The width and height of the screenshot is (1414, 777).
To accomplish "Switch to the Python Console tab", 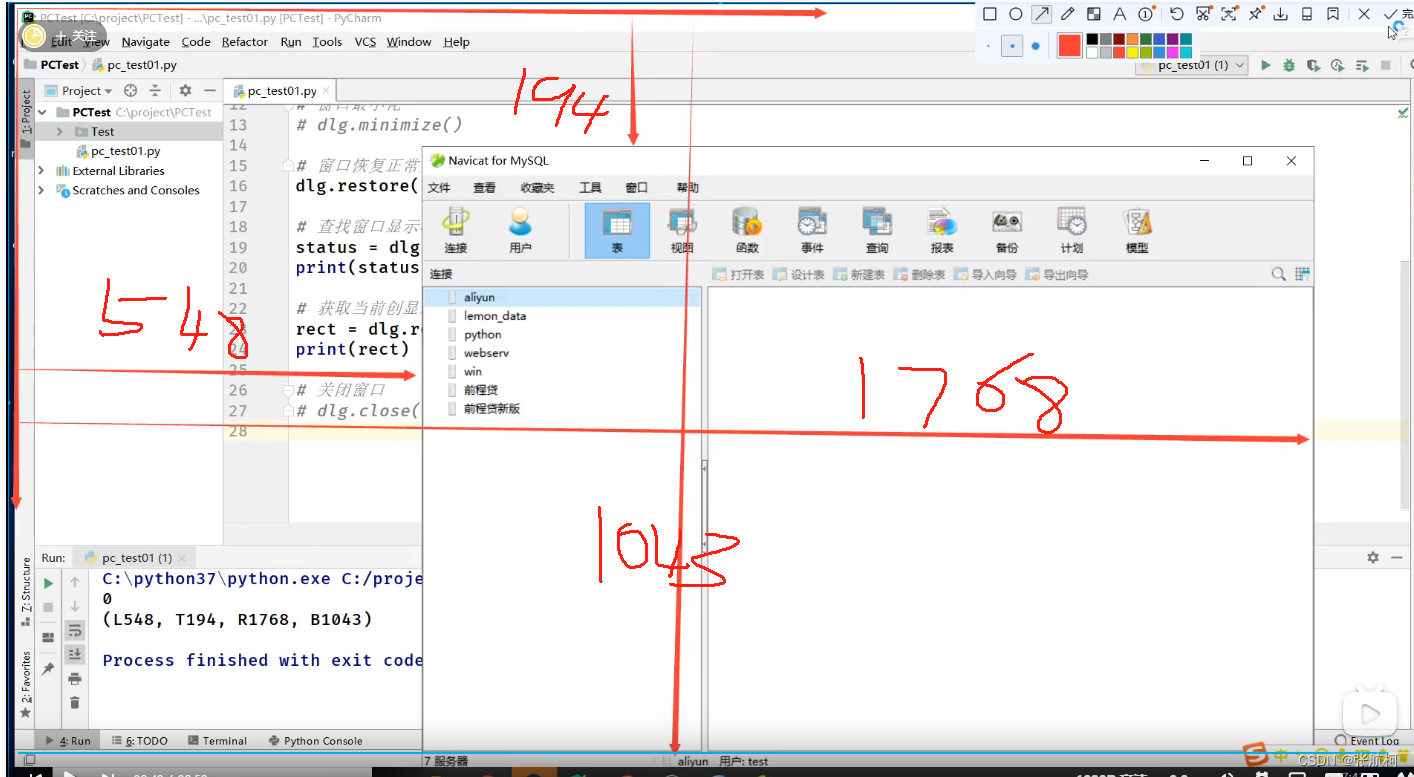I will coord(315,741).
